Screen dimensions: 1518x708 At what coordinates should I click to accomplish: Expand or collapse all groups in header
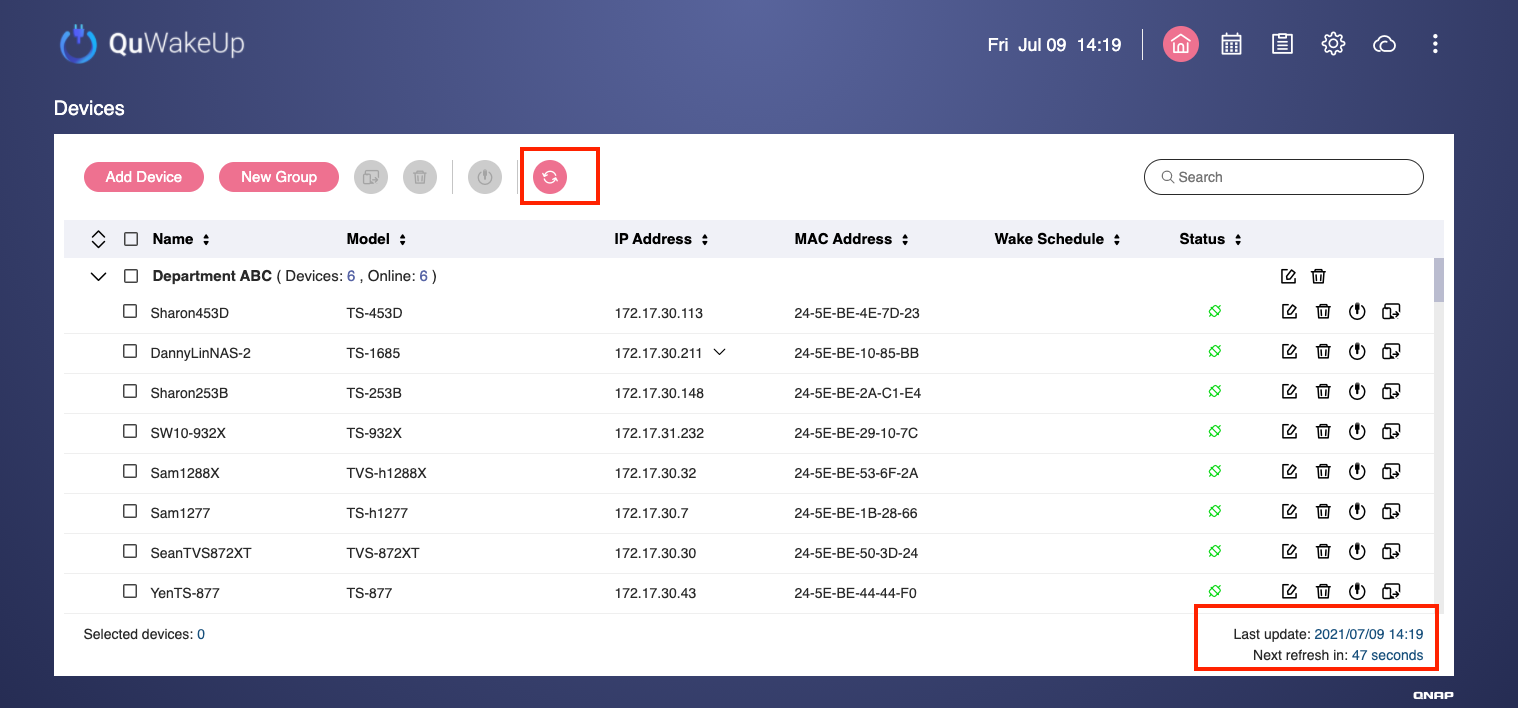(98, 239)
